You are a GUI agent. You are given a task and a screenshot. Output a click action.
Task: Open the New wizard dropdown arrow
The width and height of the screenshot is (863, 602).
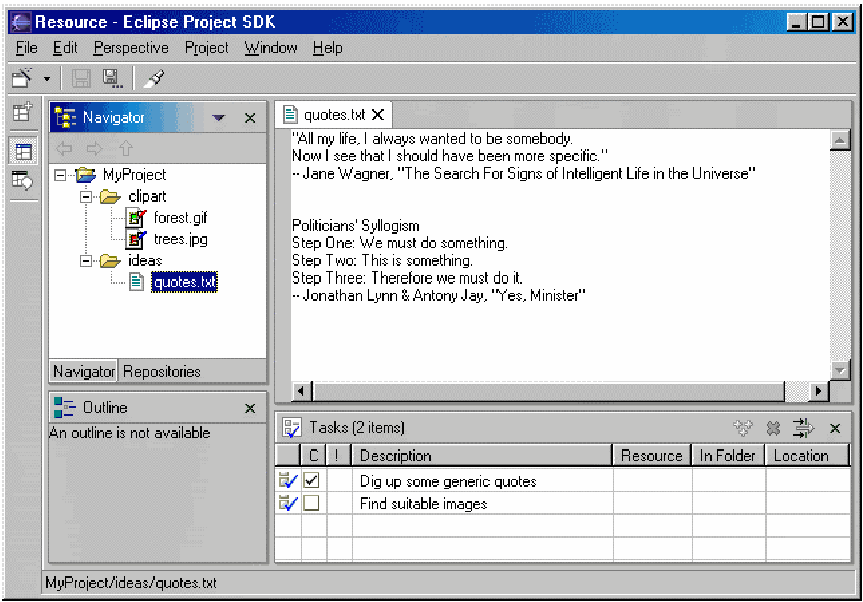point(47,79)
